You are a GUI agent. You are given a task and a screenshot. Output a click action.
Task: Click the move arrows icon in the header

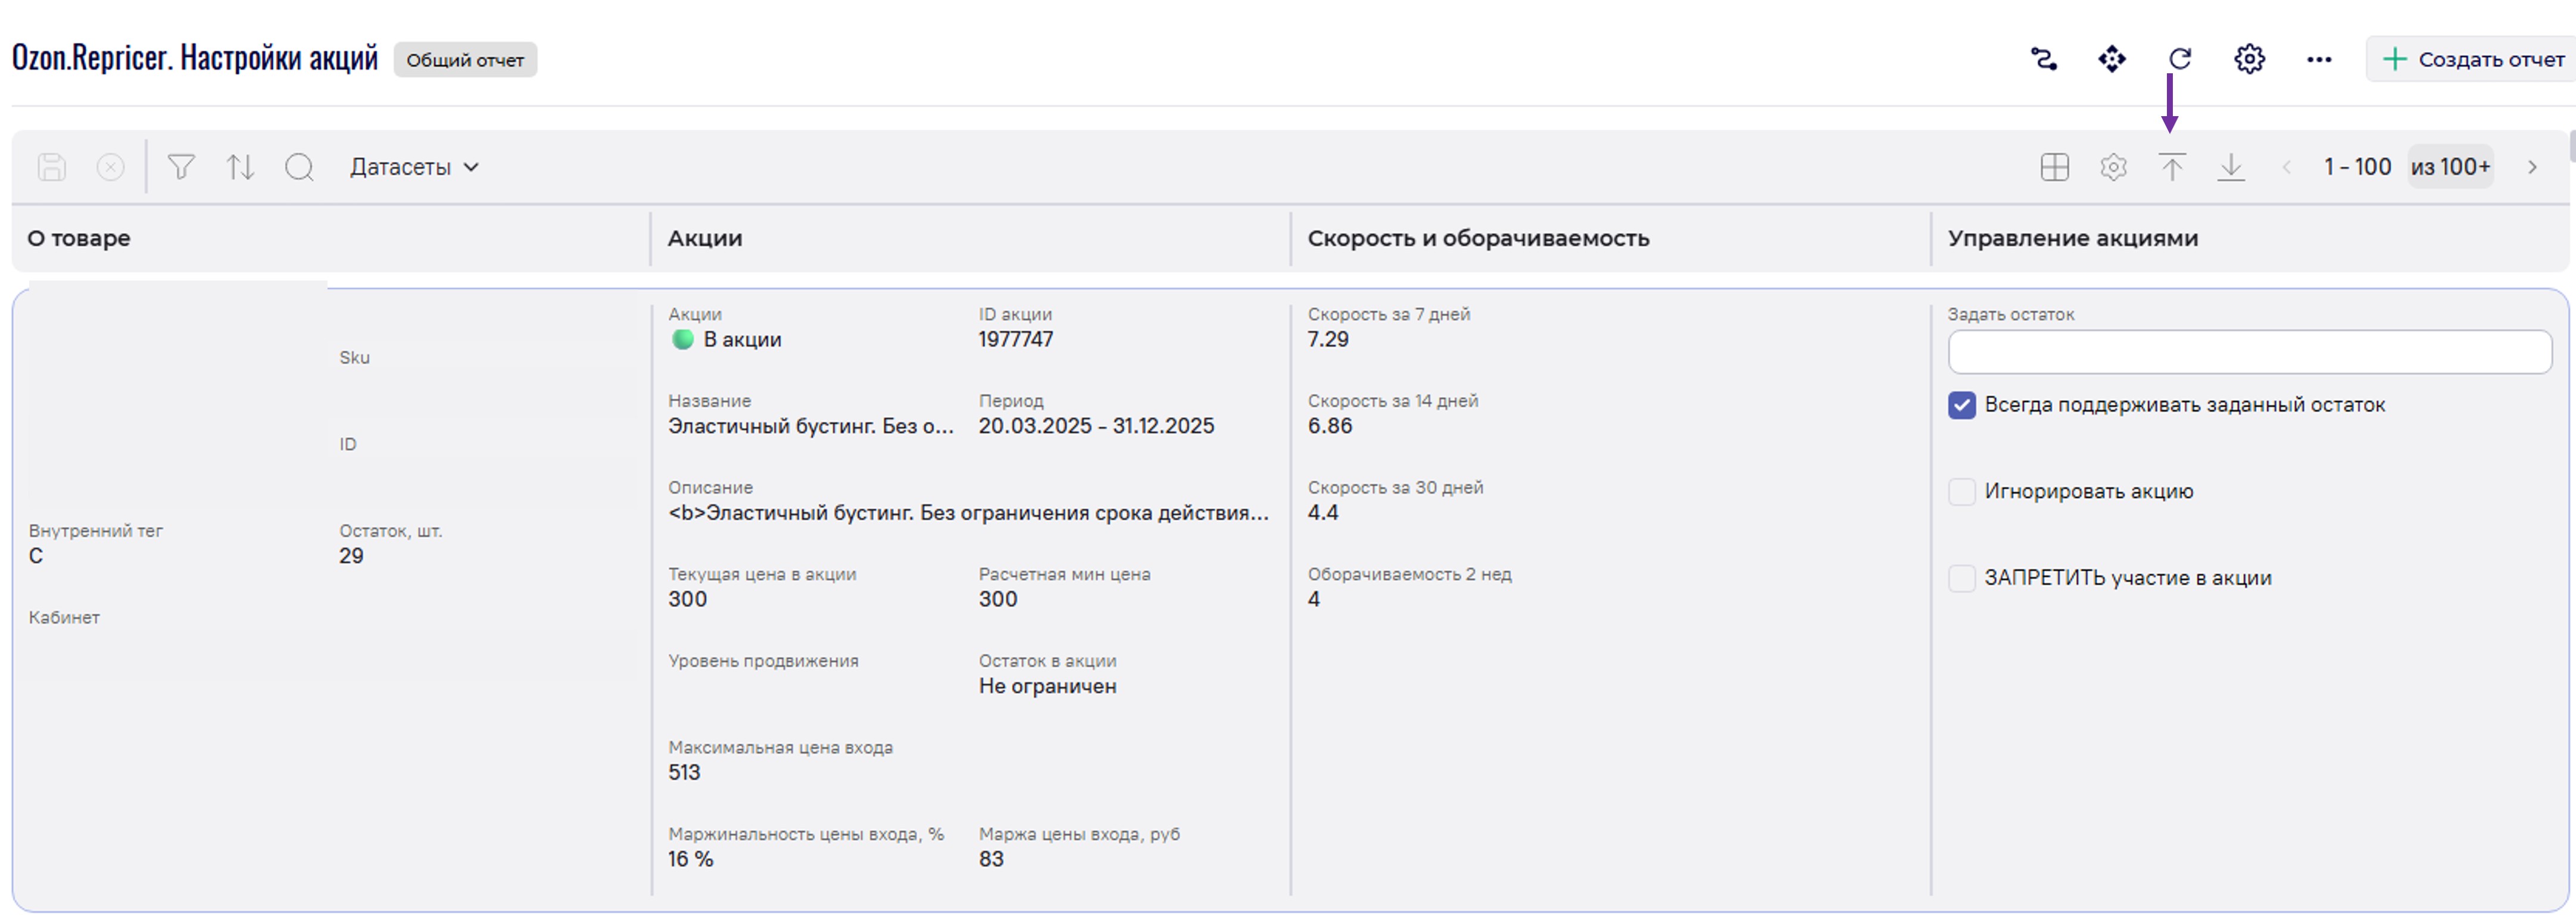2111,59
